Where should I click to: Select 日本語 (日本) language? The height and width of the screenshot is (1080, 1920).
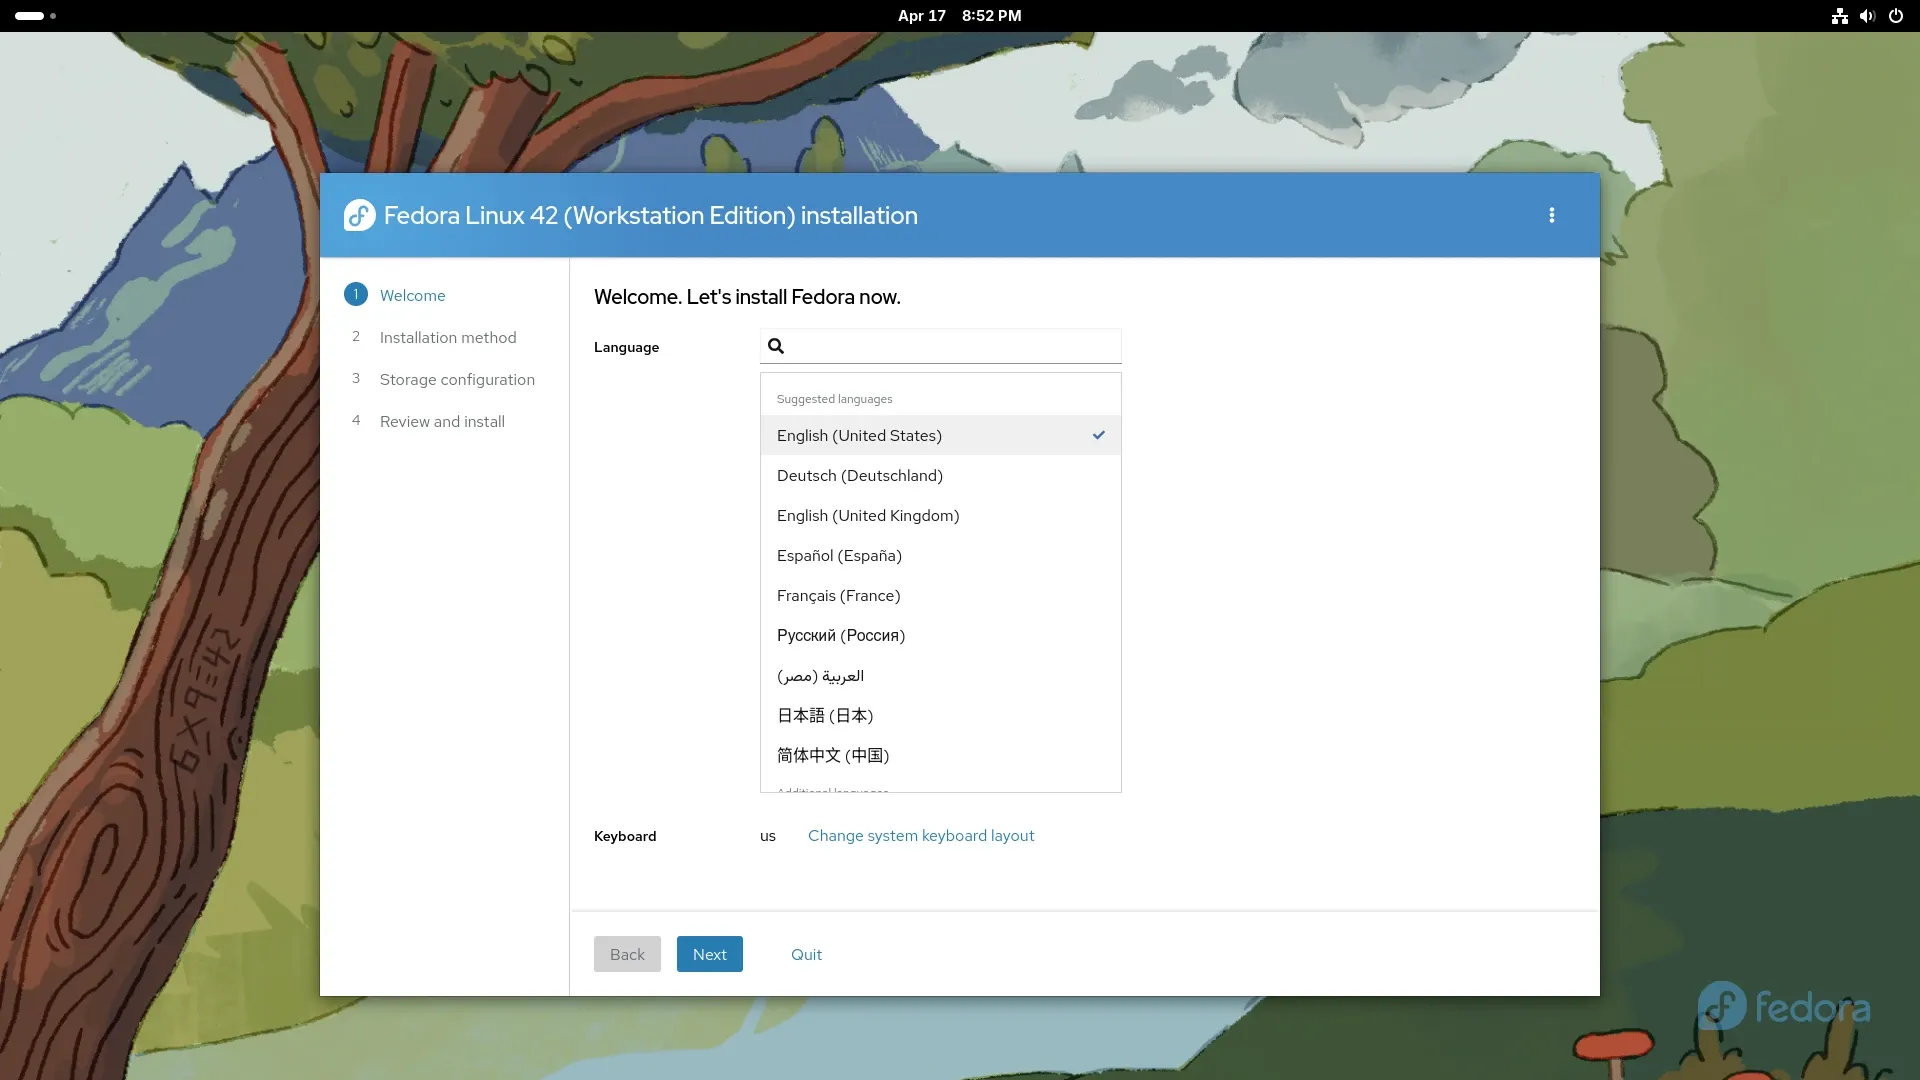point(941,715)
